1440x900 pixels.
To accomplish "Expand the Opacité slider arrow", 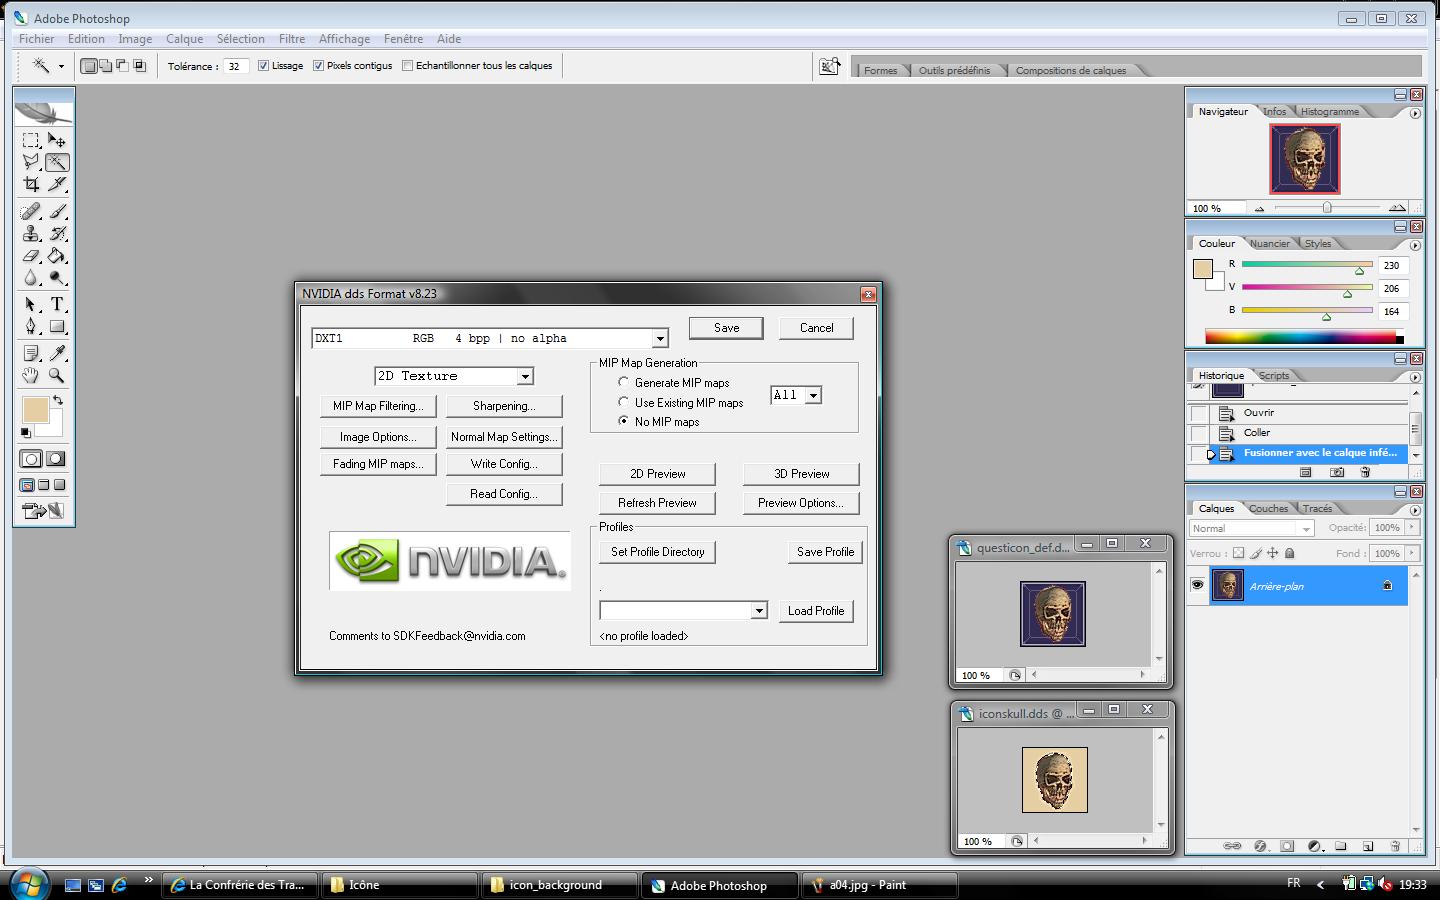I will [x=1412, y=527].
